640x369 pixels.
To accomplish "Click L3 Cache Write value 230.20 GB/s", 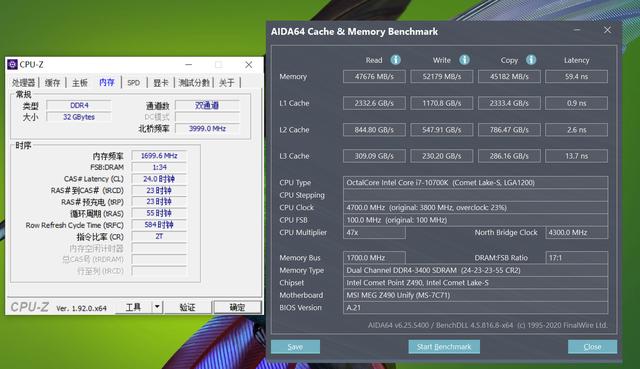I will [x=442, y=156].
